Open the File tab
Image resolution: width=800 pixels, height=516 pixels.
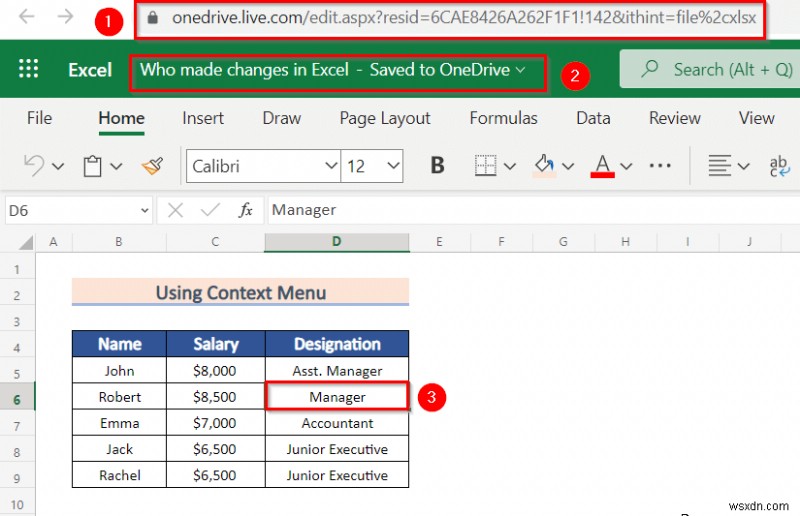click(x=39, y=118)
